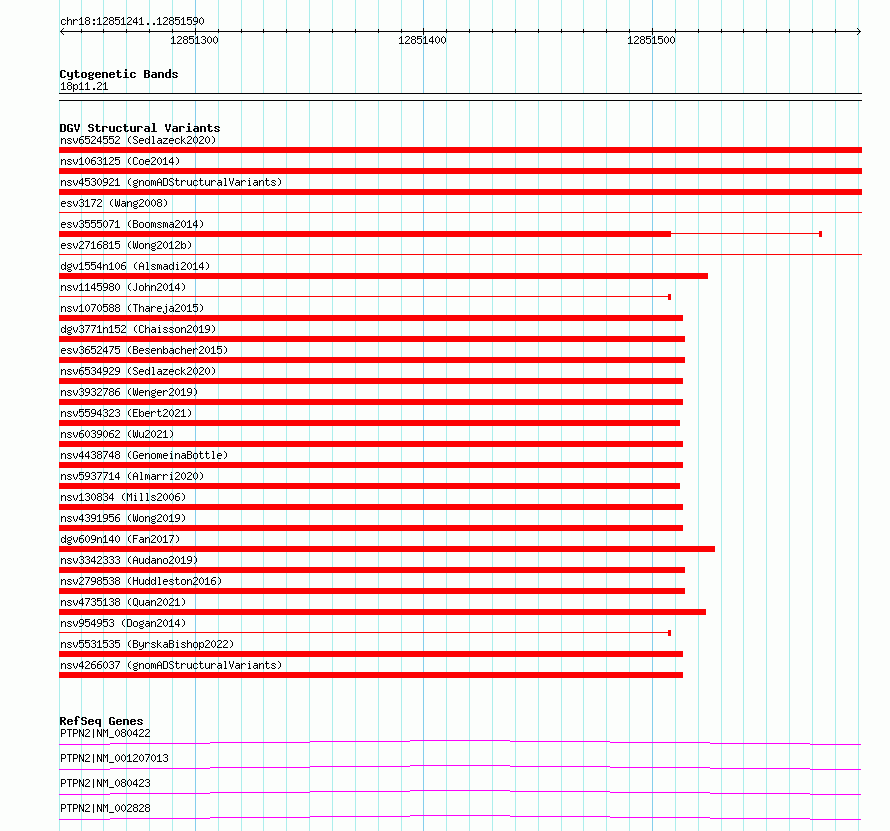Click the DGV Structural Variants track heading

click(140, 128)
